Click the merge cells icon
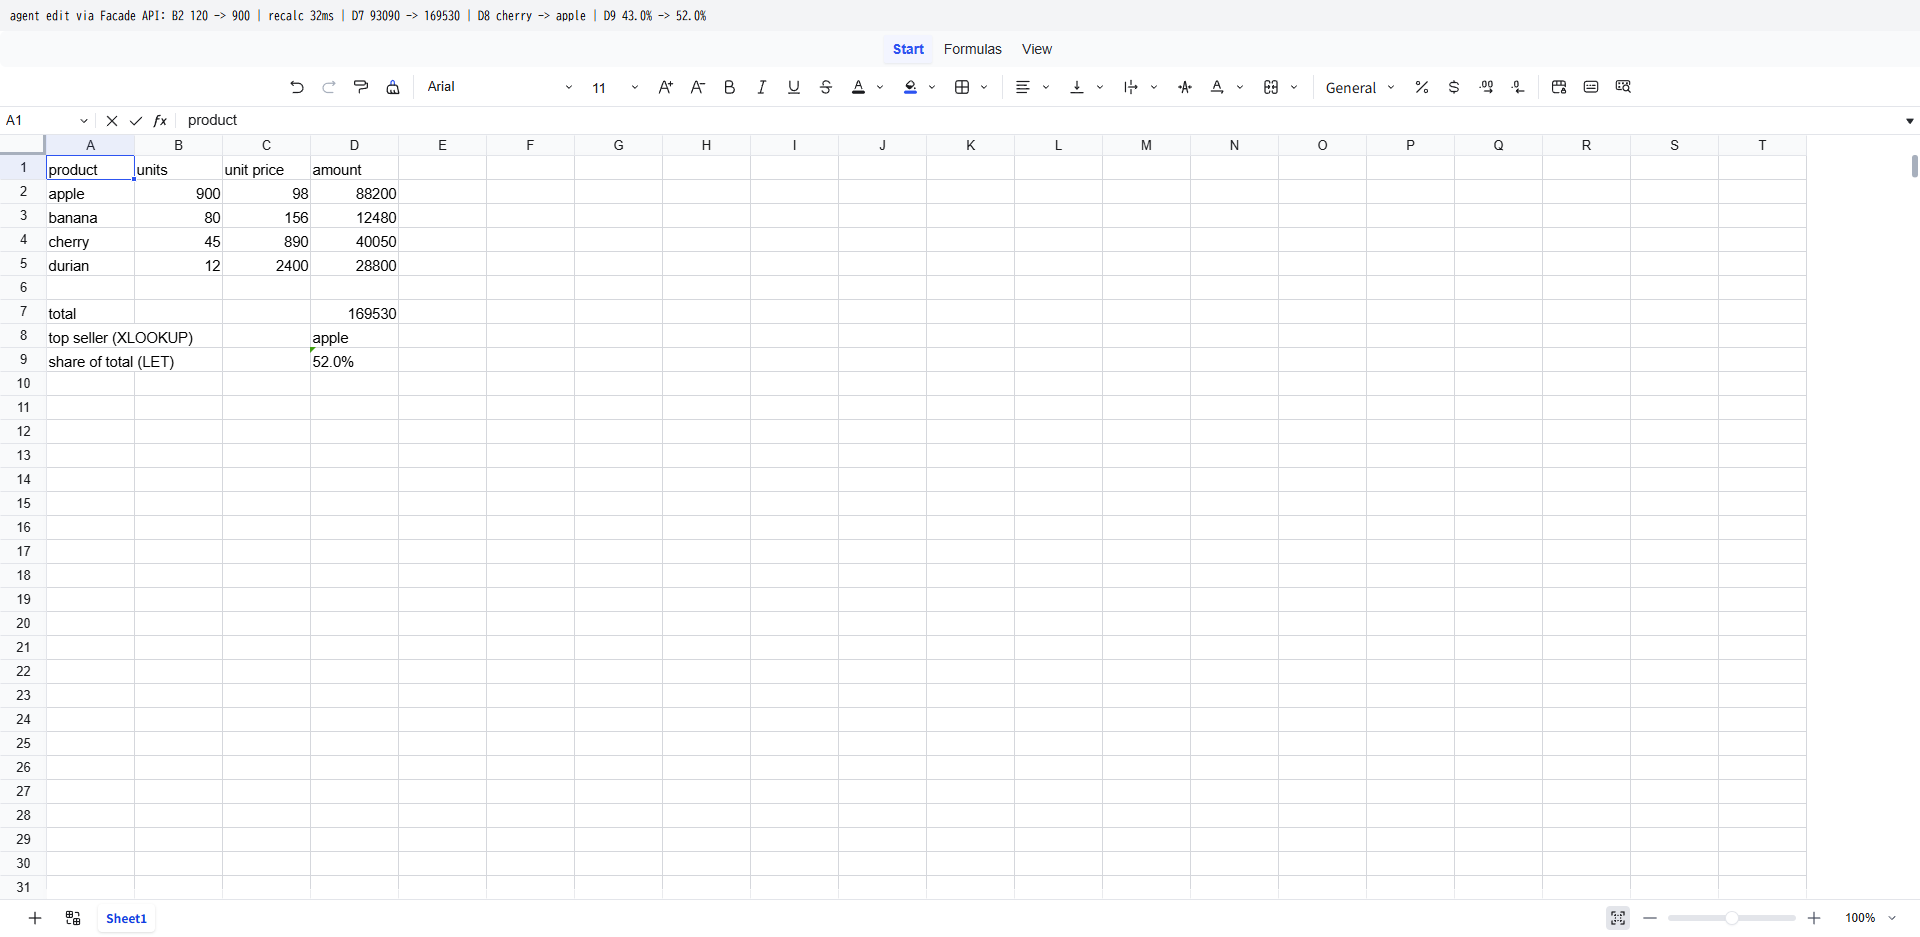Screen dimensions: 1920x937 tap(1271, 87)
